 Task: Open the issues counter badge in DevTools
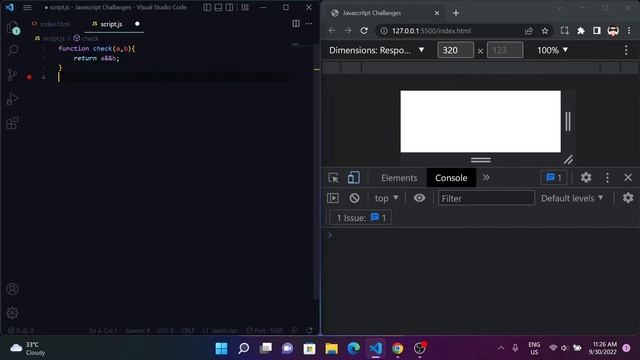tap(554, 178)
